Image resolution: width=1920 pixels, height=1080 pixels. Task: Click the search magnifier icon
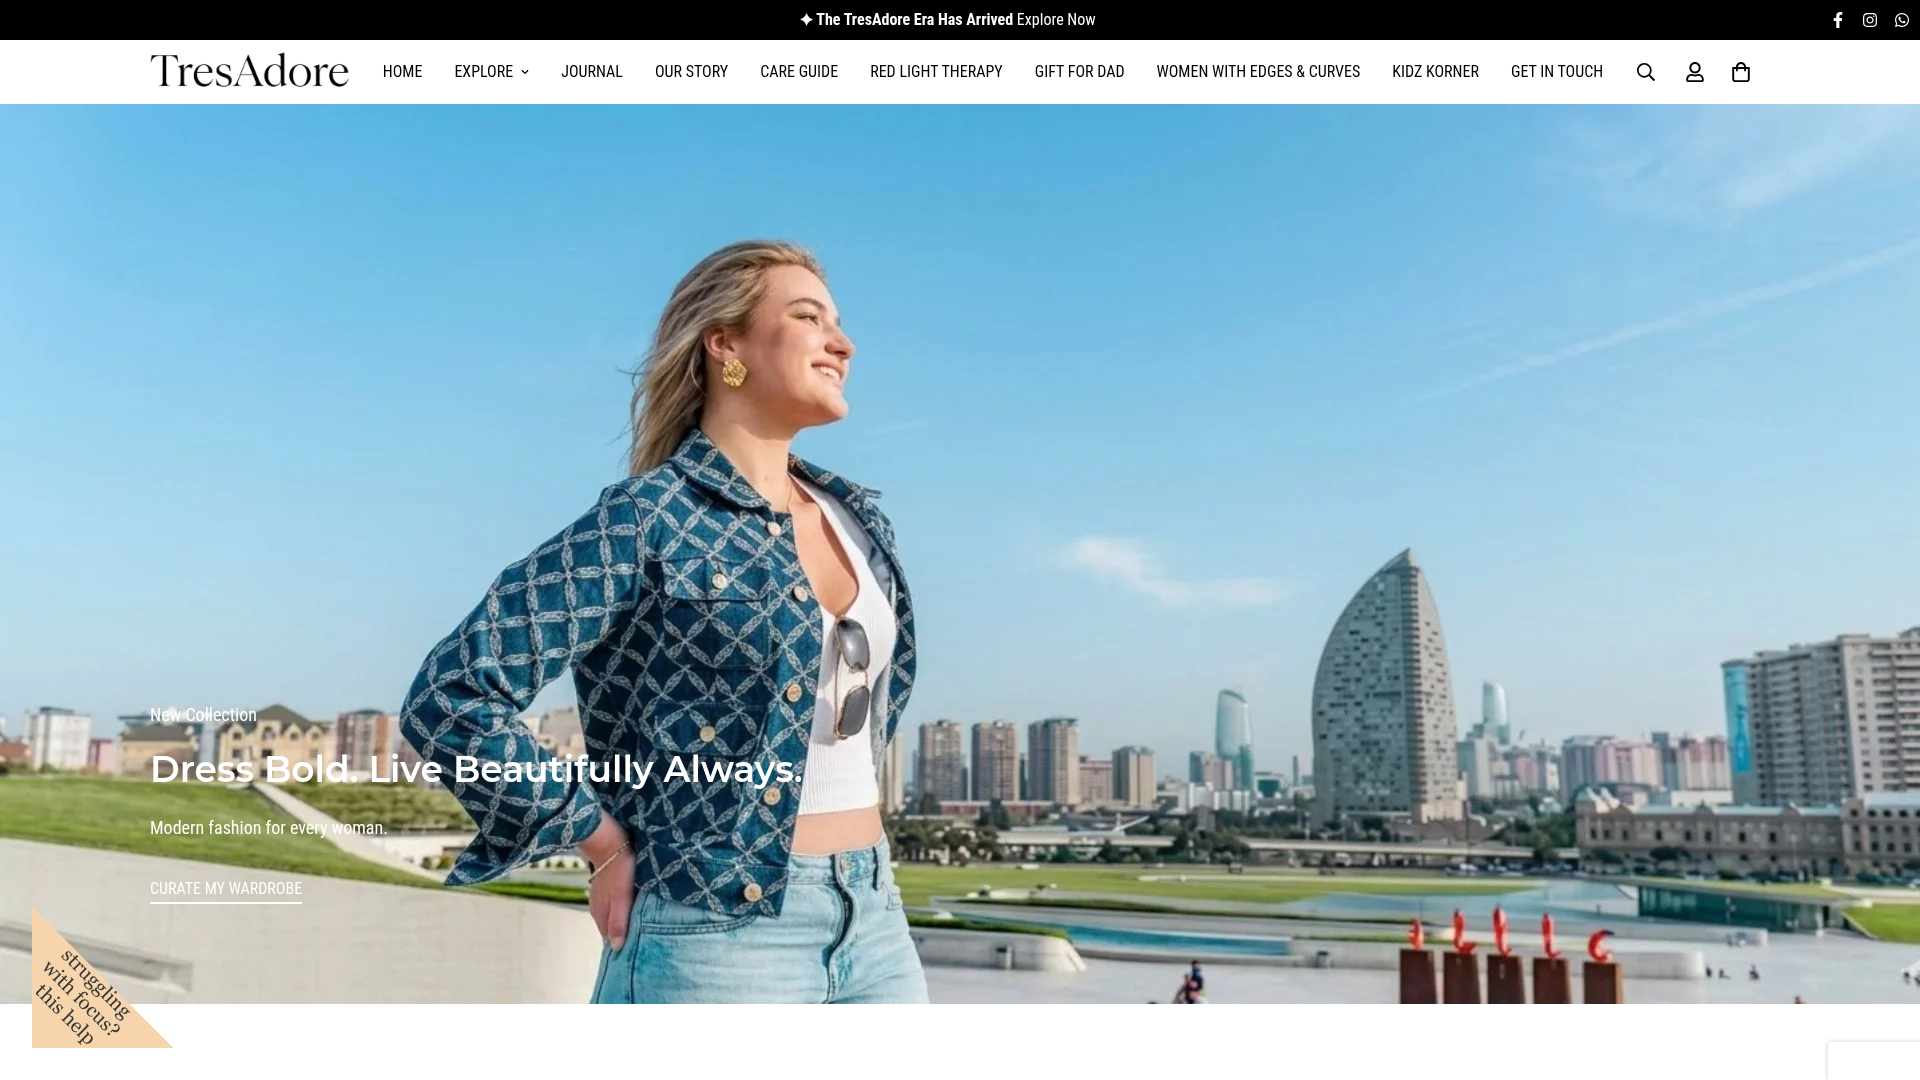click(x=1646, y=72)
